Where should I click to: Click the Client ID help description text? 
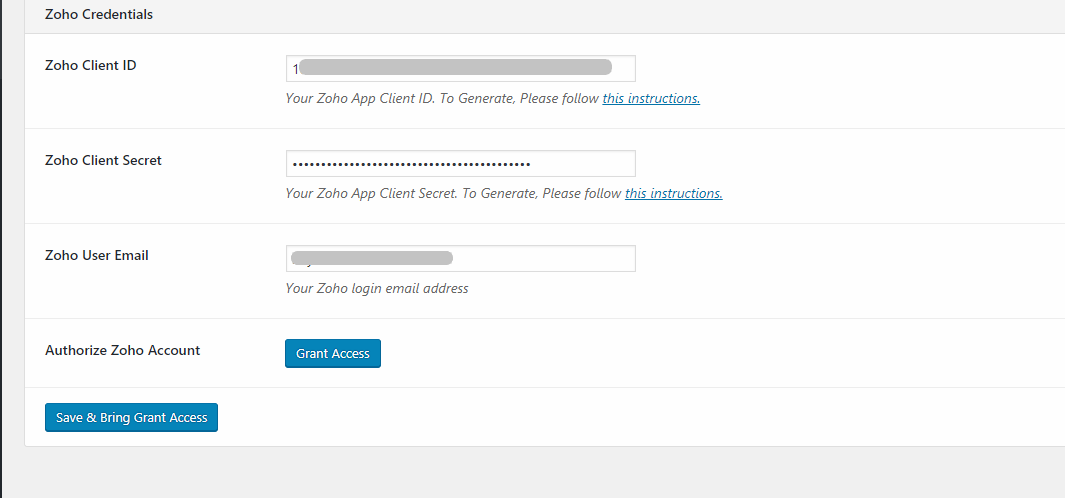point(442,99)
